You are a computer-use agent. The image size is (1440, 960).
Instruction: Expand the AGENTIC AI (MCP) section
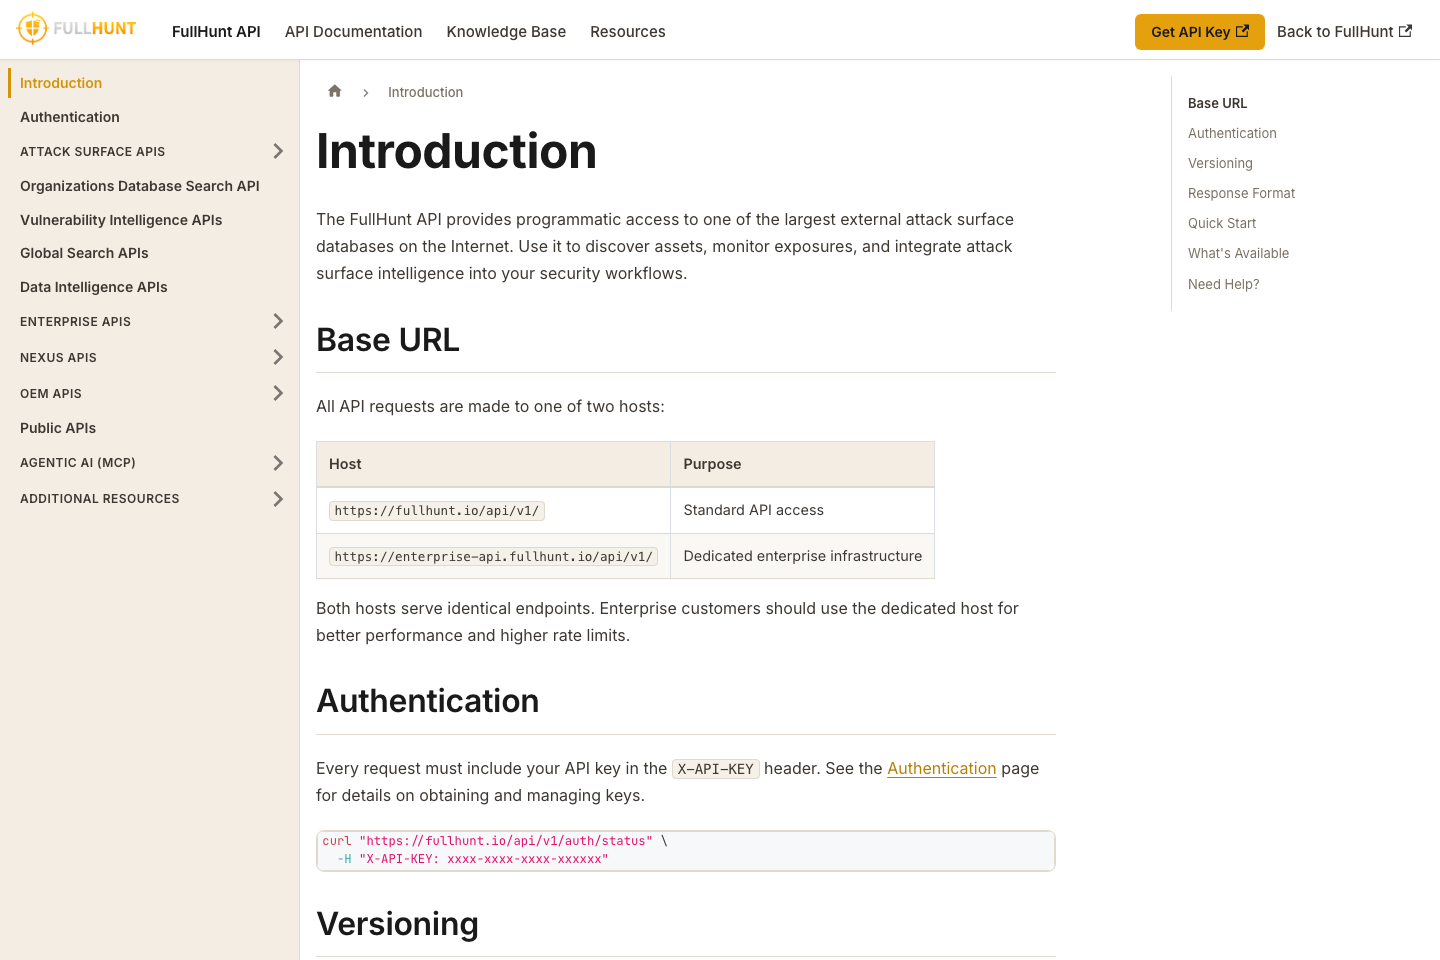[278, 462]
